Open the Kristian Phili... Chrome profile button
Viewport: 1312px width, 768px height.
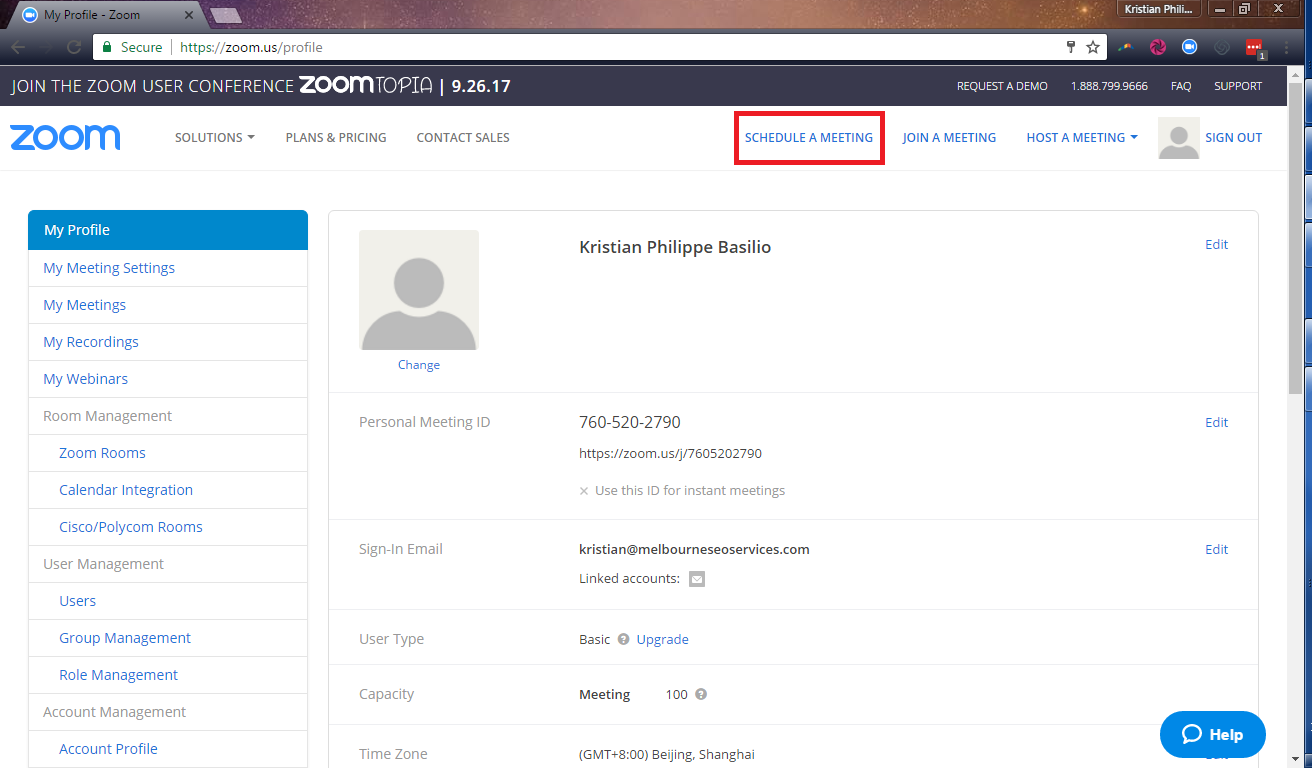[x=1159, y=9]
